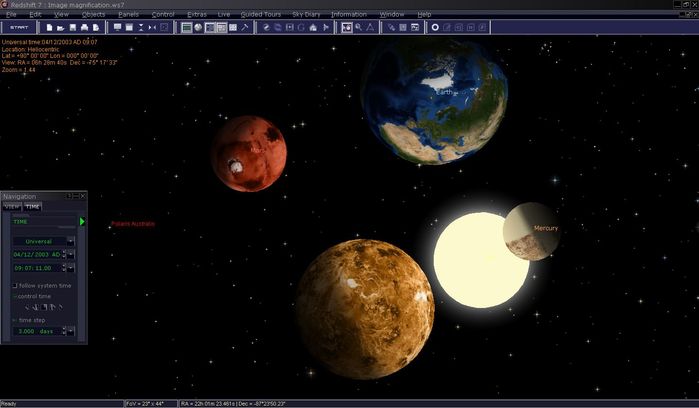Click the START button in toolbar
The width and height of the screenshot is (699, 408).
[x=18, y=27]
